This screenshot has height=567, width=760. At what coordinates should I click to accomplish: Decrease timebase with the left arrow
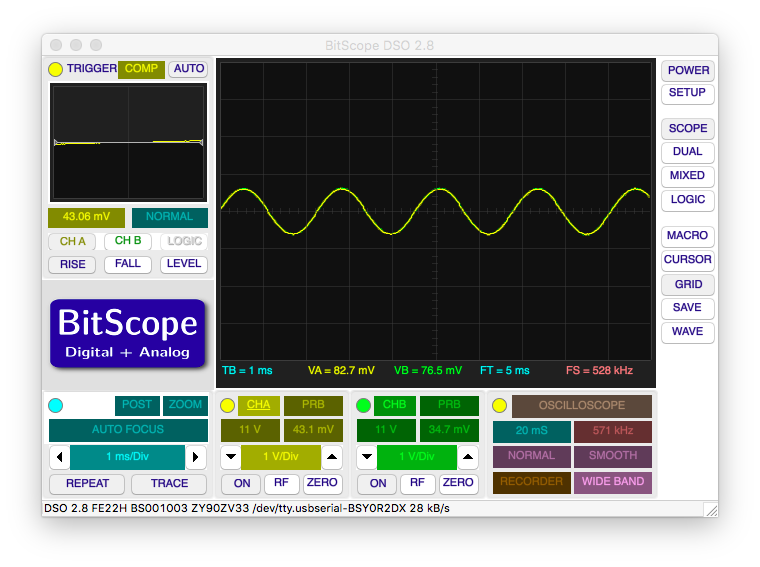(x=60, y=458)
